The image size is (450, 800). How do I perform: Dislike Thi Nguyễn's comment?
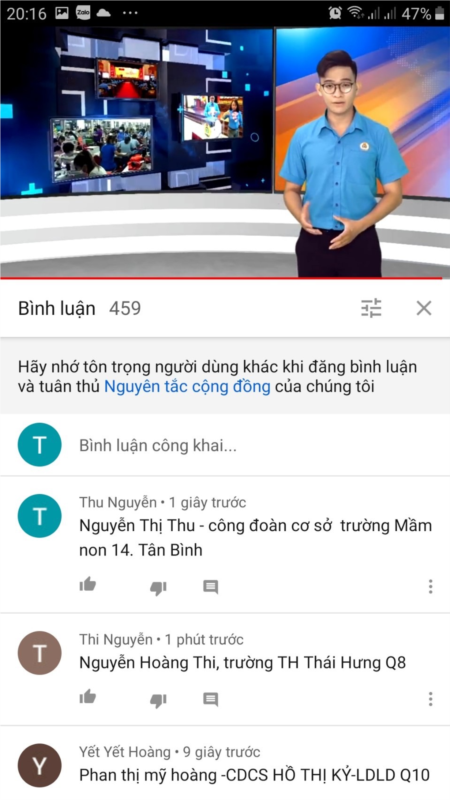[x=158, y=701]
